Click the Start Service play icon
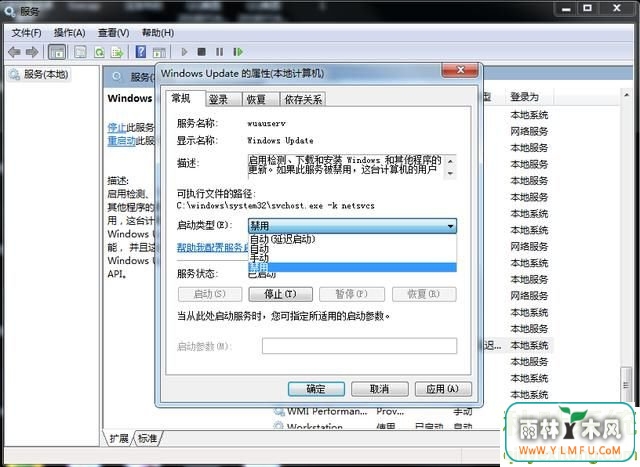 tap(184, 52)
